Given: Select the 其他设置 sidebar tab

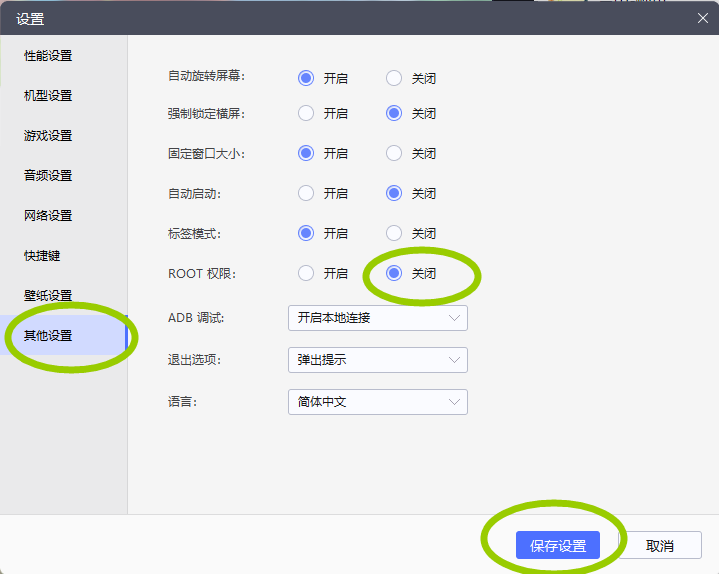Looking at the screenshot, I should [x=48, y=336].
